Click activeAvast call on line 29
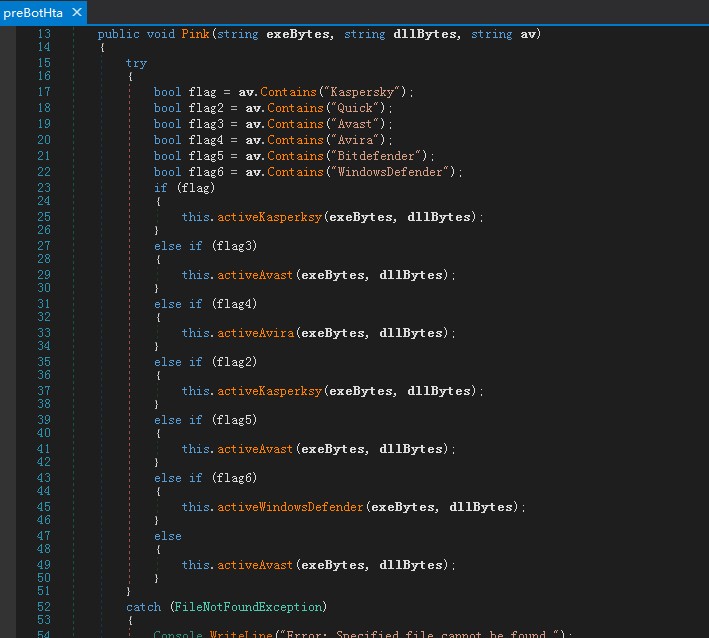 click(x=256, y=275)
